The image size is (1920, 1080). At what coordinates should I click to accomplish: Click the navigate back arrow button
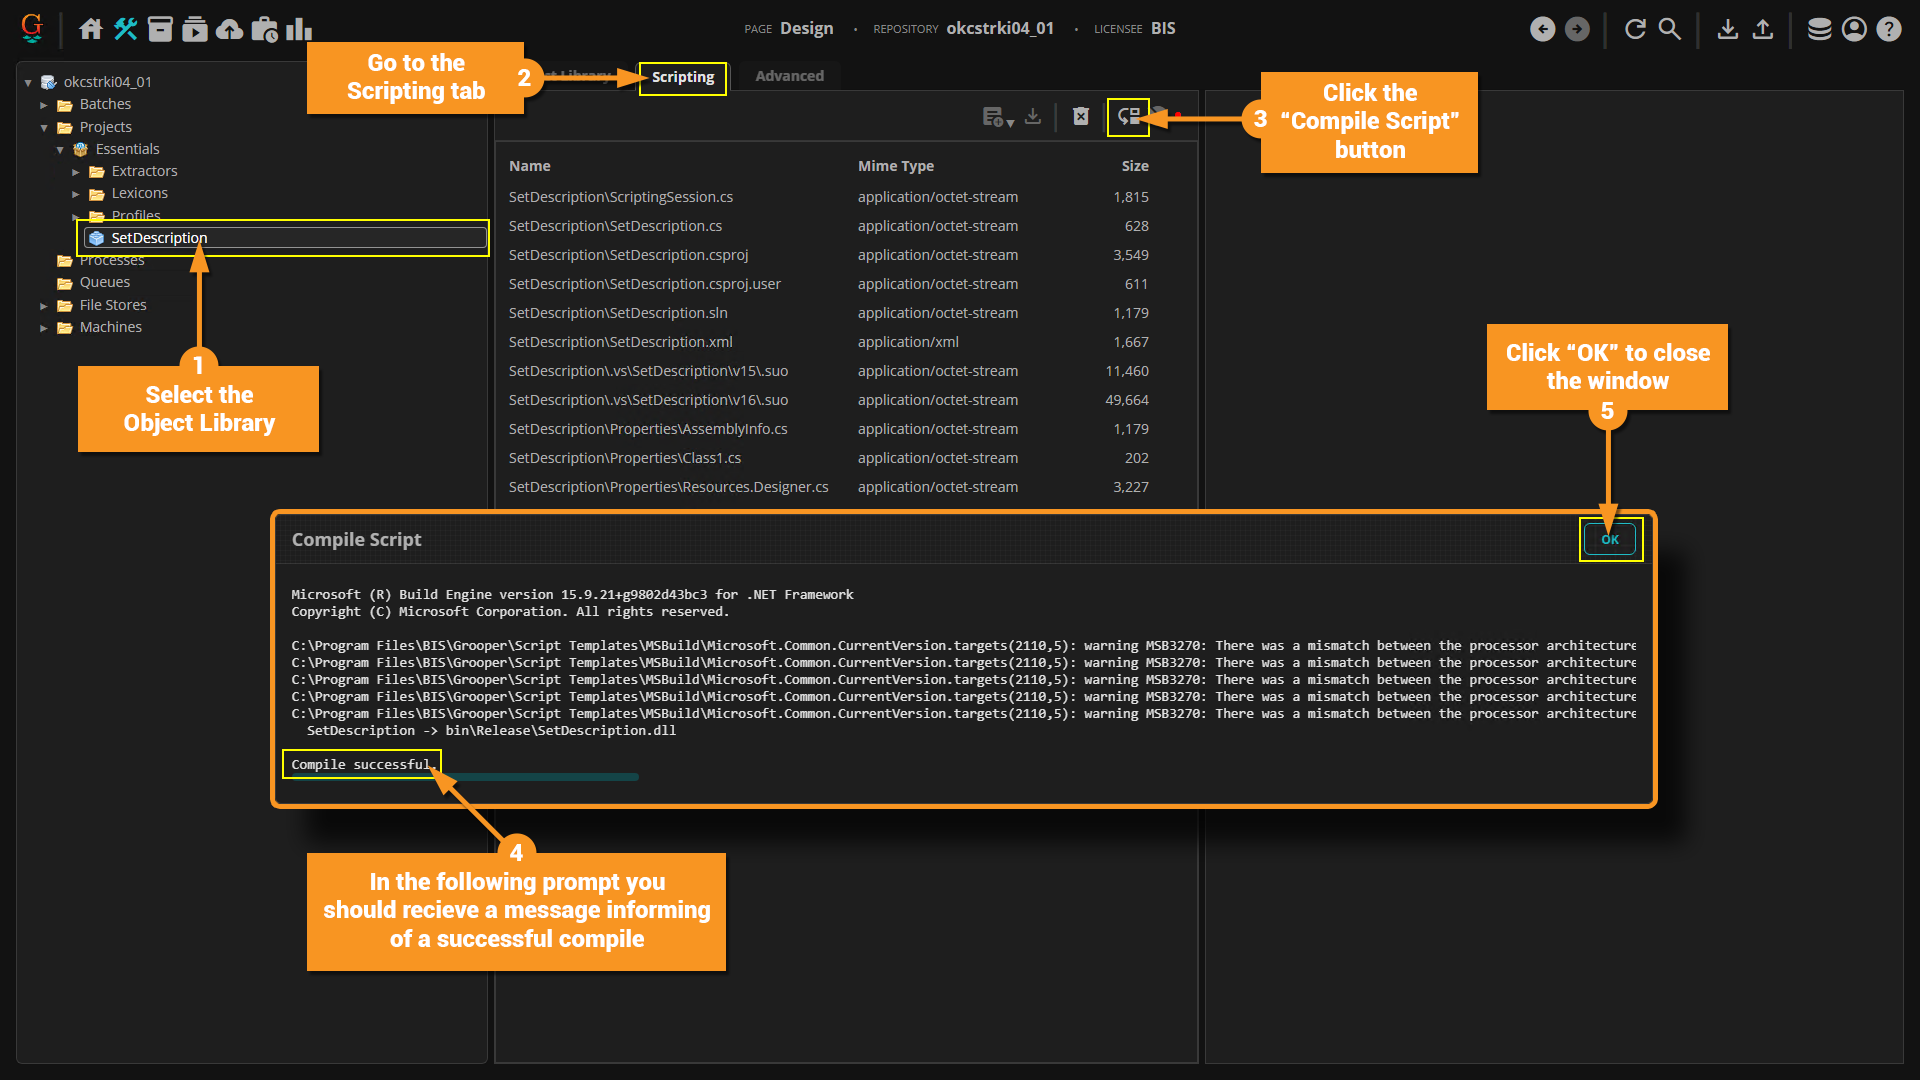coord(1542,29)
